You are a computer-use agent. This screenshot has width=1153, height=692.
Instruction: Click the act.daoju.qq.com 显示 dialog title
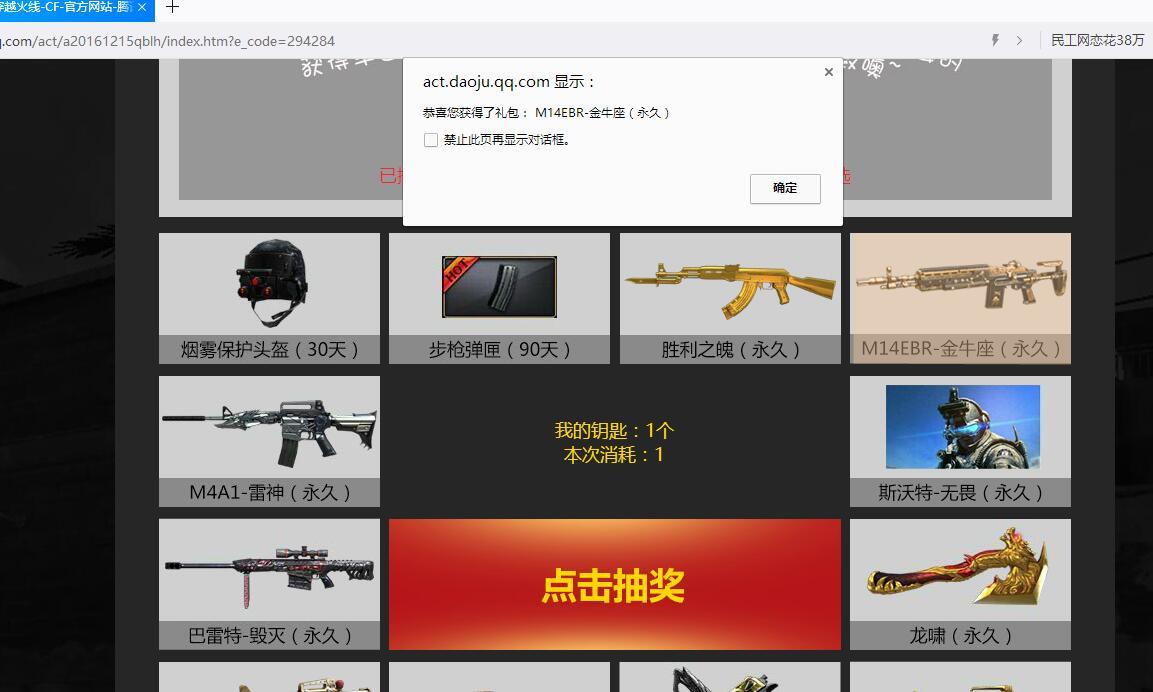click(508, 82)
